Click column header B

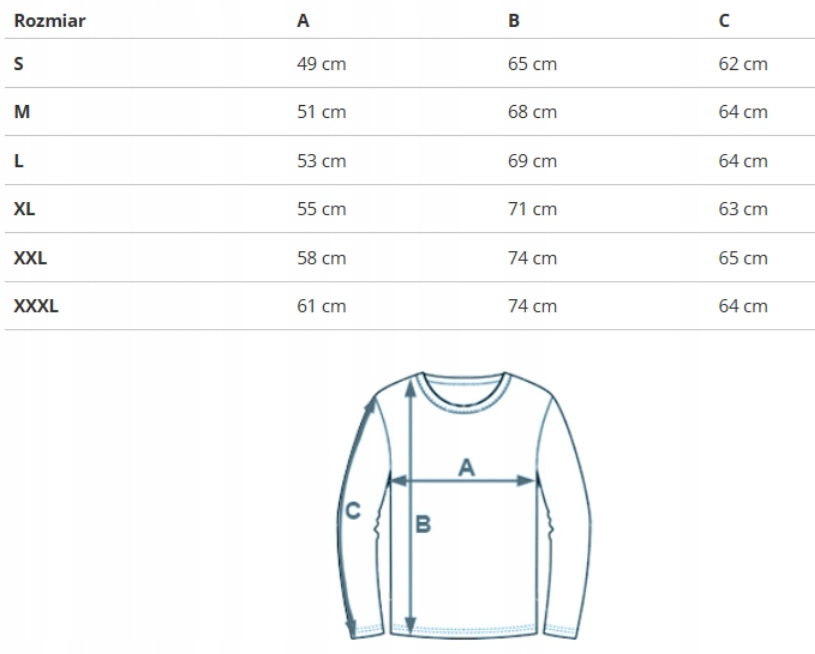513,20
